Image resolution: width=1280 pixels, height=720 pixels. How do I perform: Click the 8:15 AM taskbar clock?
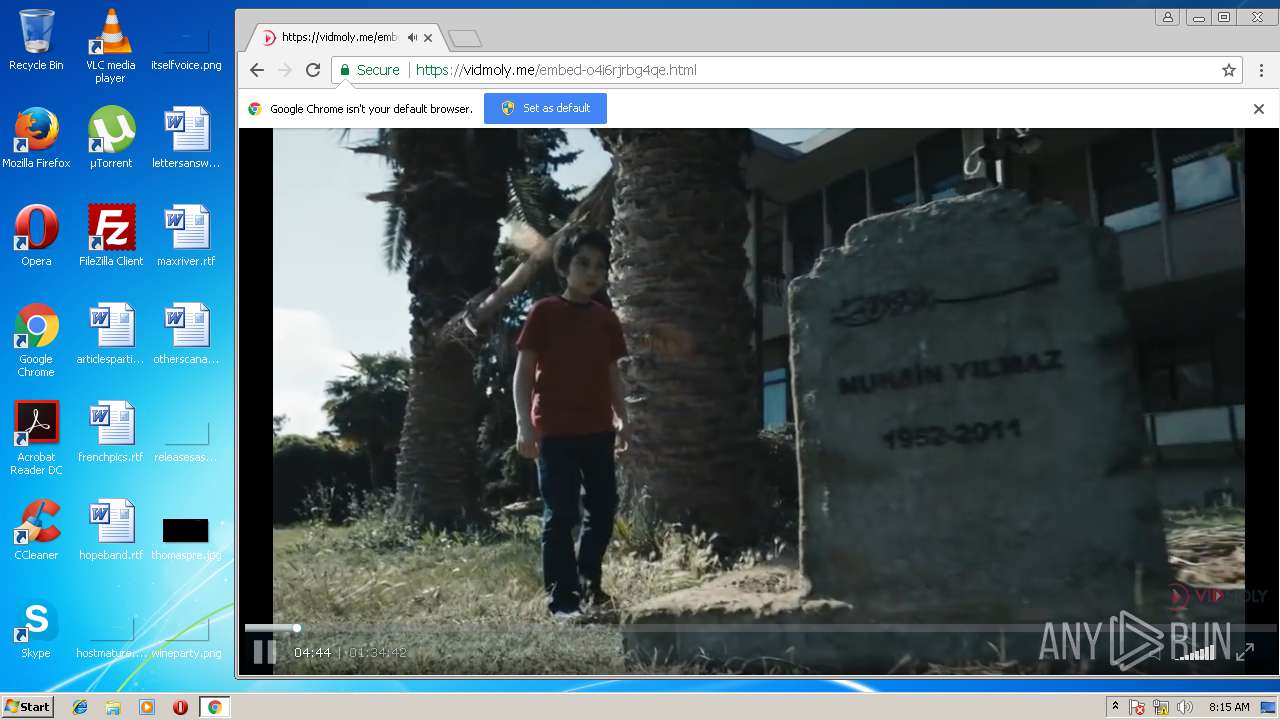click(x=1229, y=707)
